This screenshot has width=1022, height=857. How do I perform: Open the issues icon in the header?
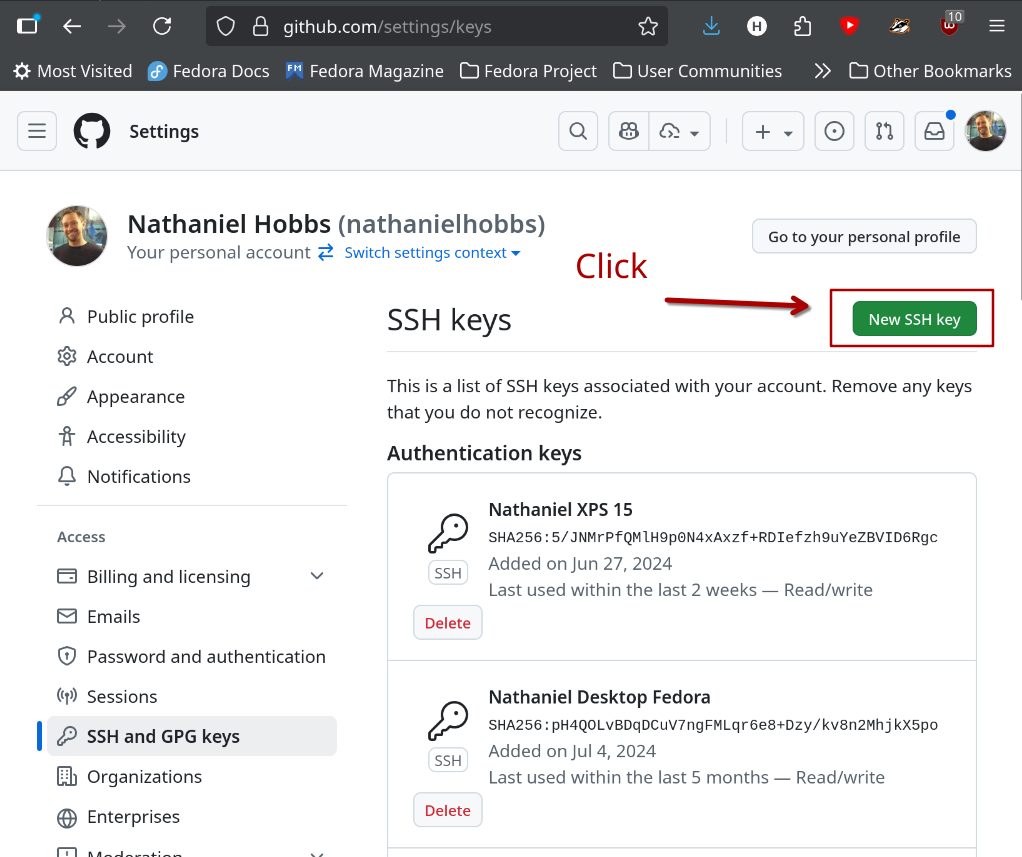[x=834, y=131]
